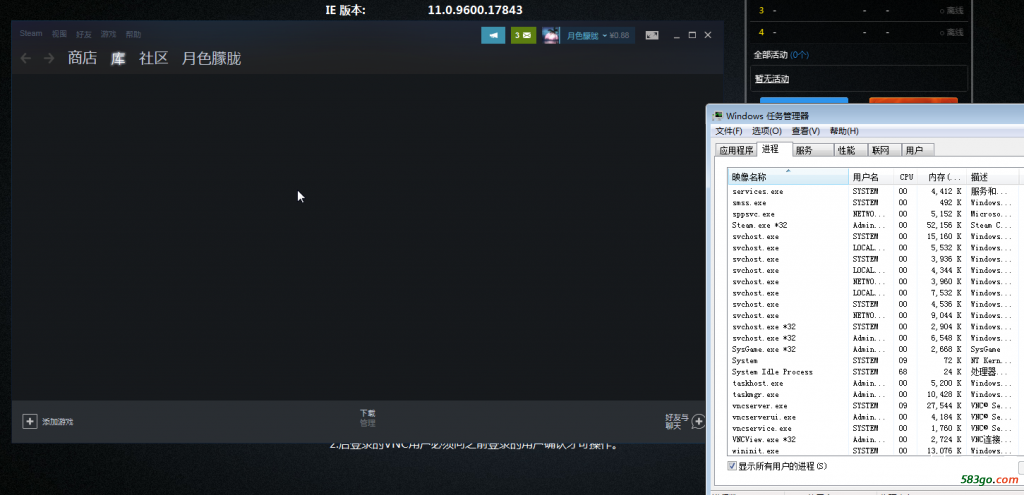Toggle 显示所有用户的进程 checkbox
Viewport: 1024px width, 495px height.
tap(732, 466)
